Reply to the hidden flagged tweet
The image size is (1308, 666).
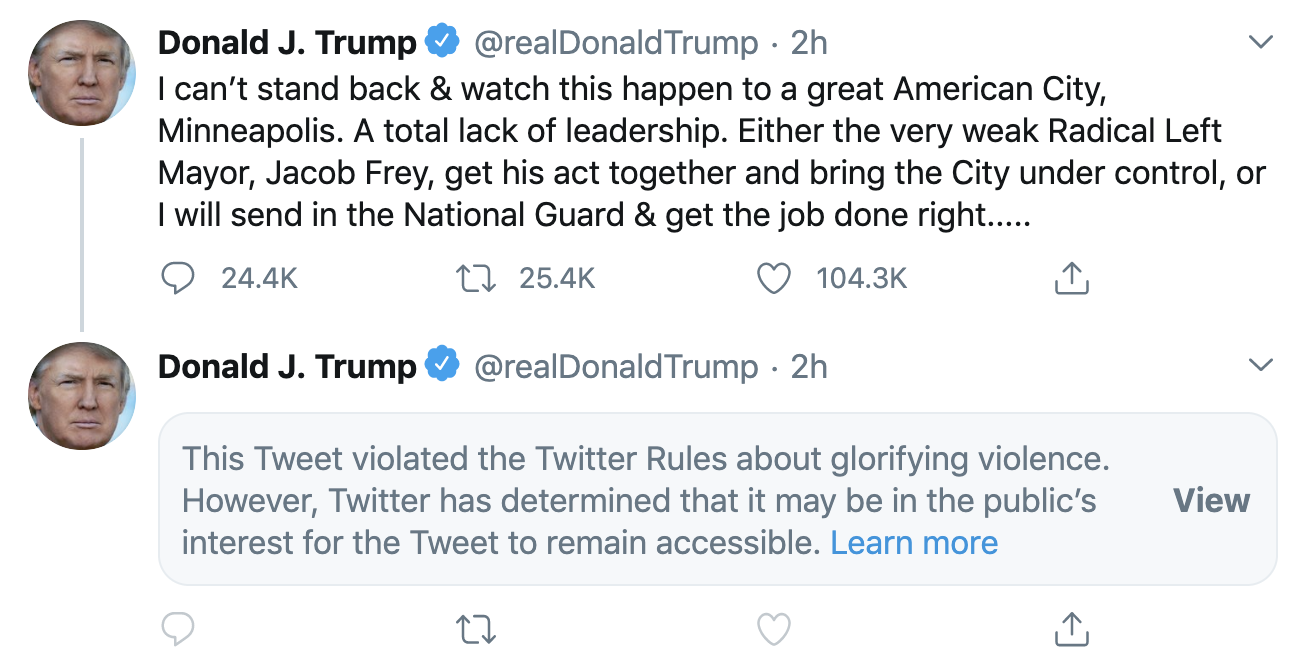coord(177,629)
